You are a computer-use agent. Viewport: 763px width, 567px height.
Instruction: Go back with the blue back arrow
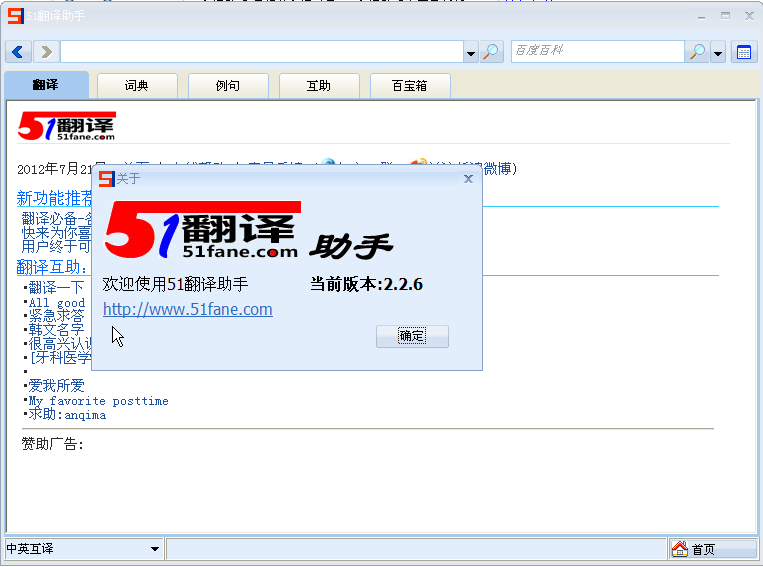pyautogui.click(x=18, y=52)
